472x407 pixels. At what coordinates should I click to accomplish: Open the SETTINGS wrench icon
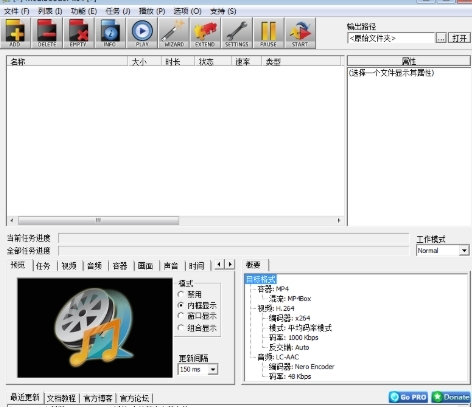[x=237, y=33]
